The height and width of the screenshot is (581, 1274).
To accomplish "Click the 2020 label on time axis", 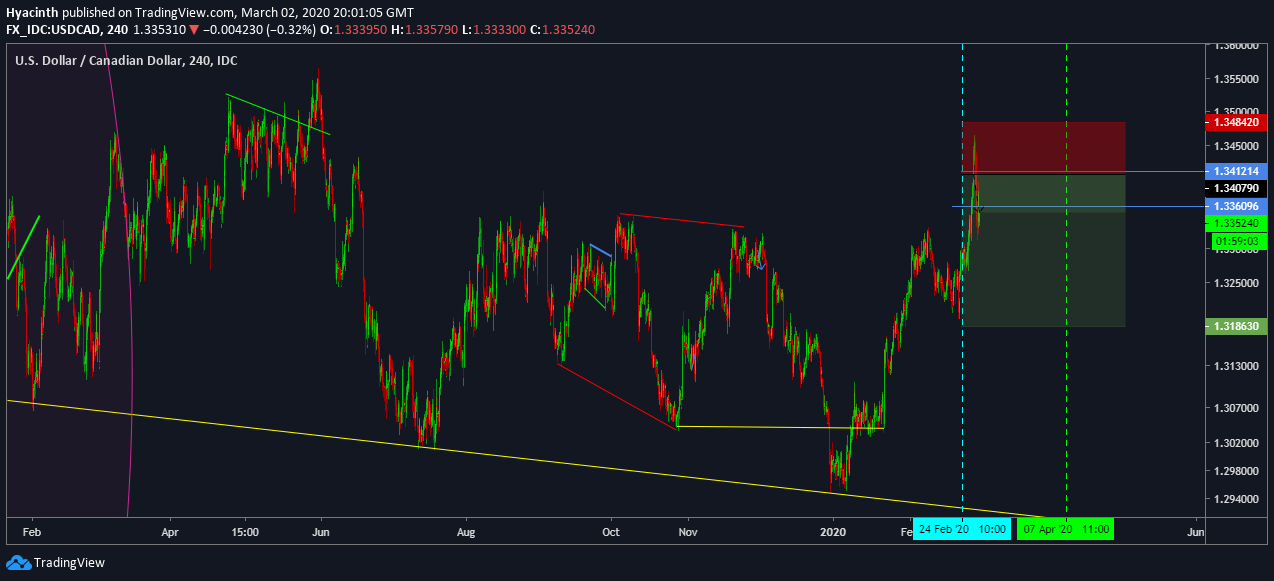I will click(x=833, y=532).
